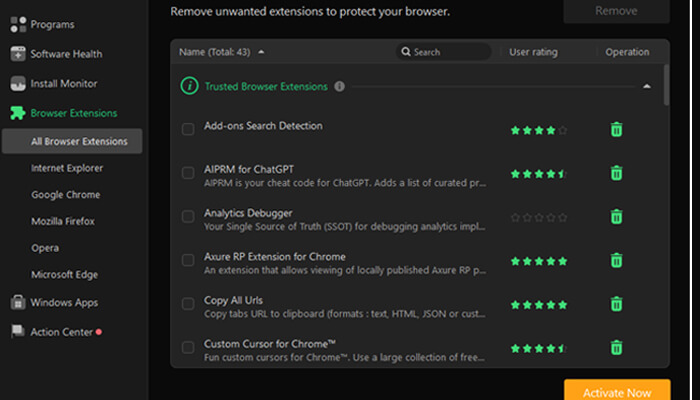Delete Analytics Debugger via trash icon
This screenshot has width=700, height=400.
coord(616,217)
